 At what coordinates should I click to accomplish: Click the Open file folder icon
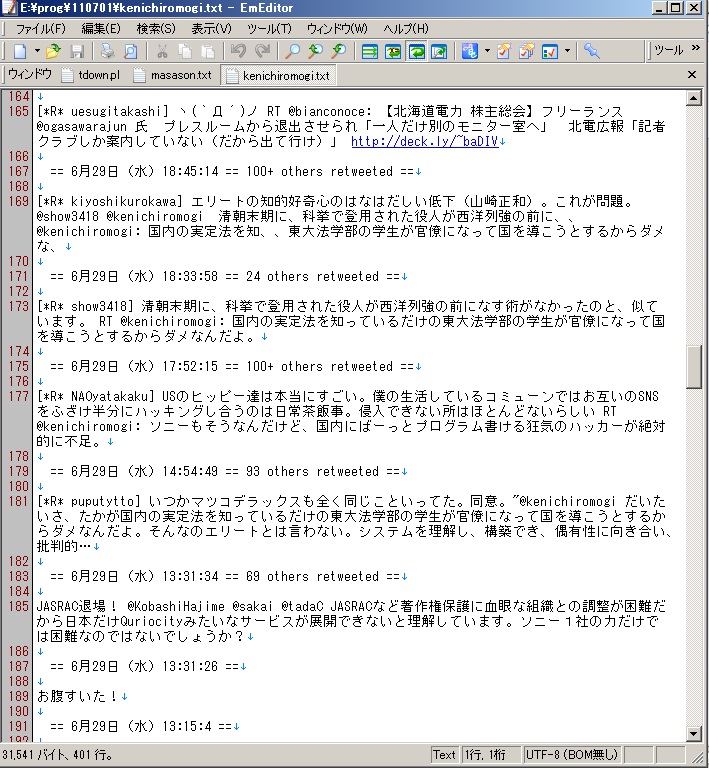tap(53, 51)
